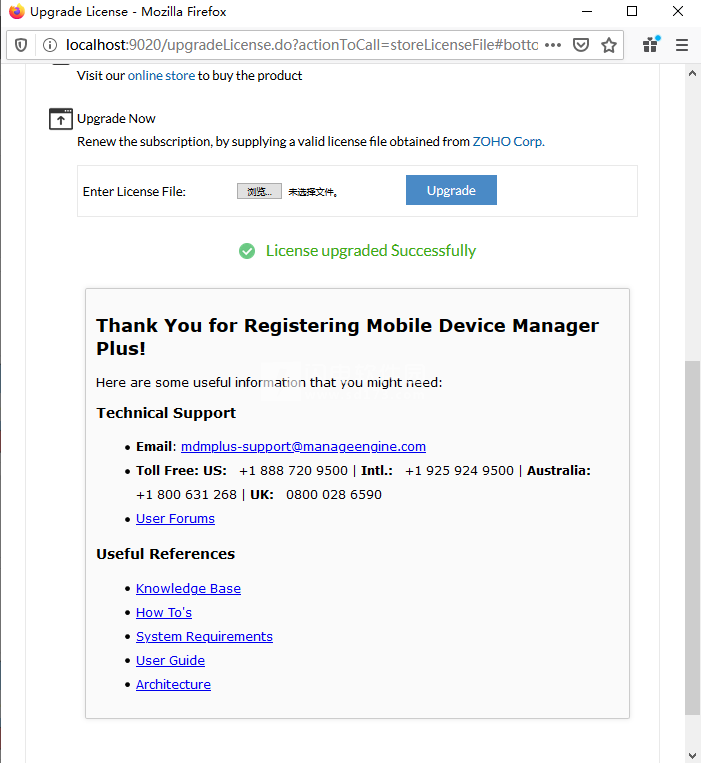Open What's New gift icon
This screenshot has width=701, height=763.
click(651, 44)
